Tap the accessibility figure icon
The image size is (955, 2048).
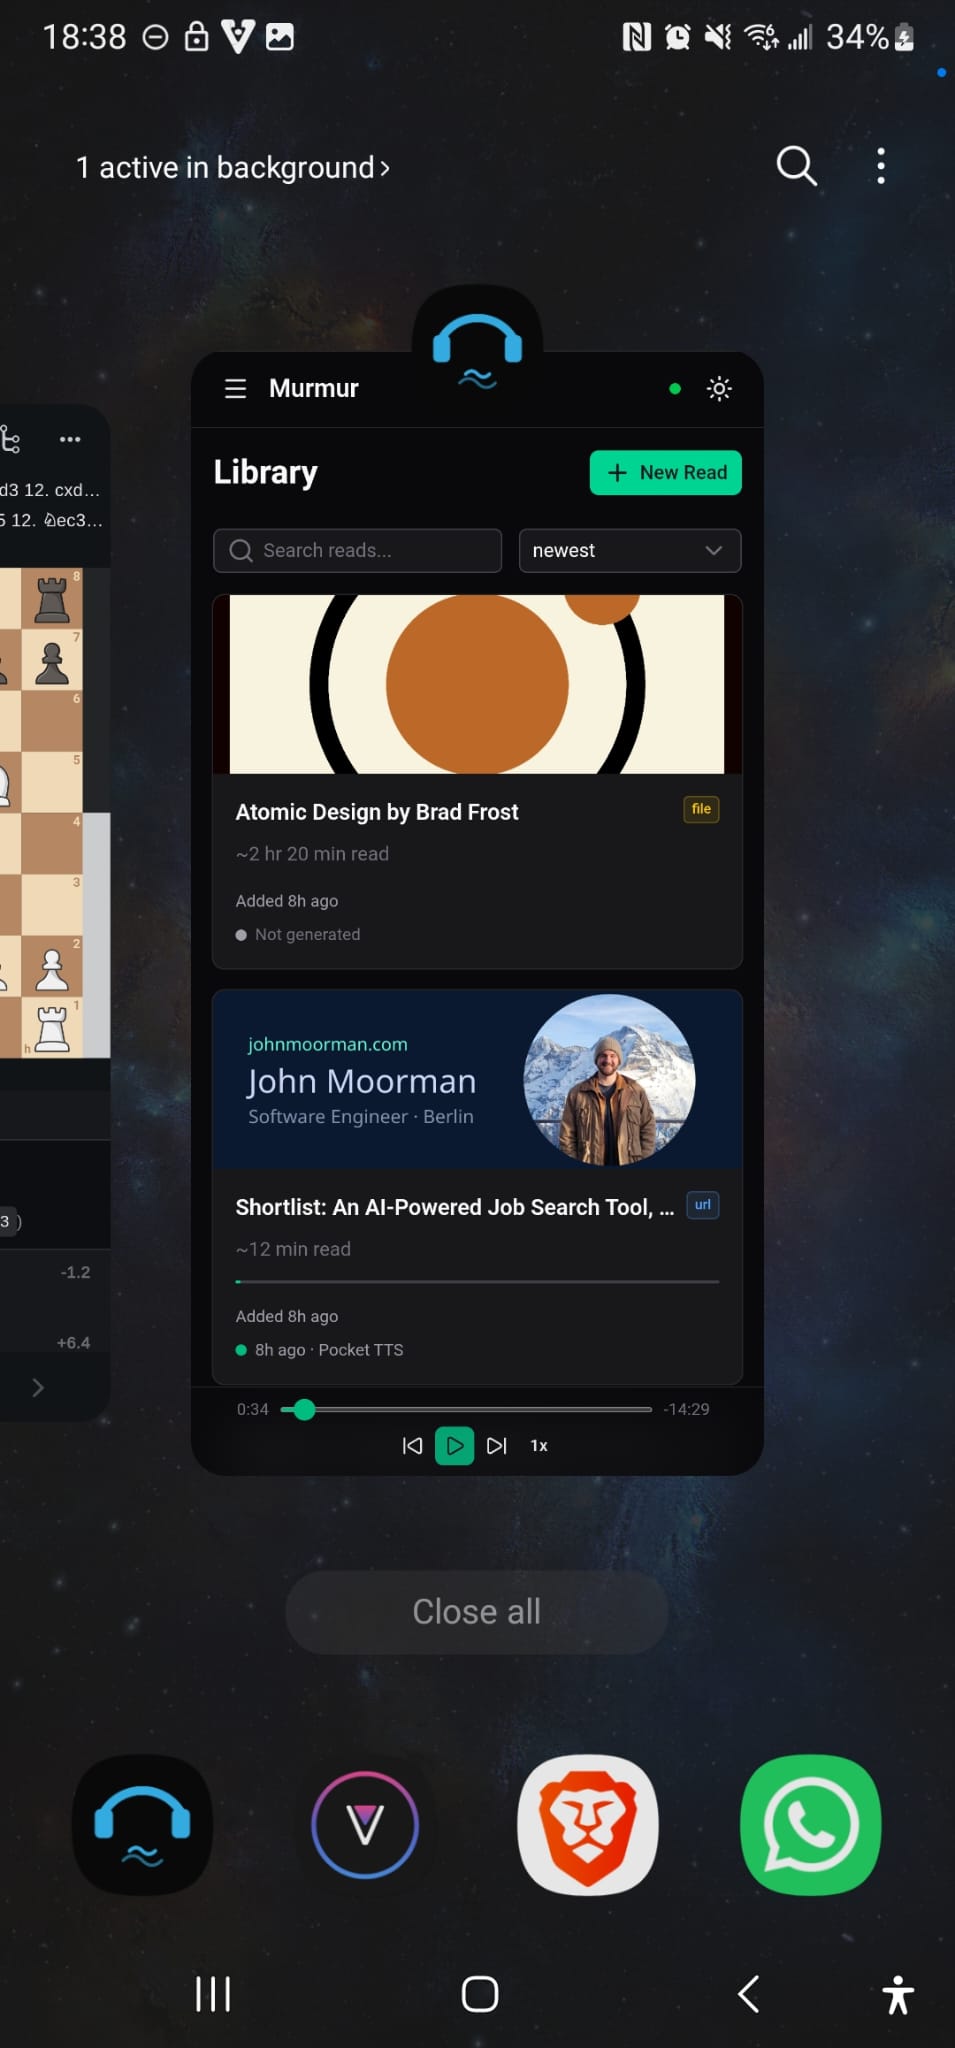coord(898,1994)
